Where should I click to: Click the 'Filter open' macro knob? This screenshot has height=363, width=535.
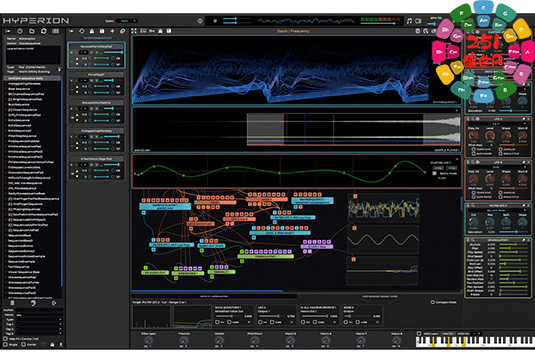[x=148, y=340]
